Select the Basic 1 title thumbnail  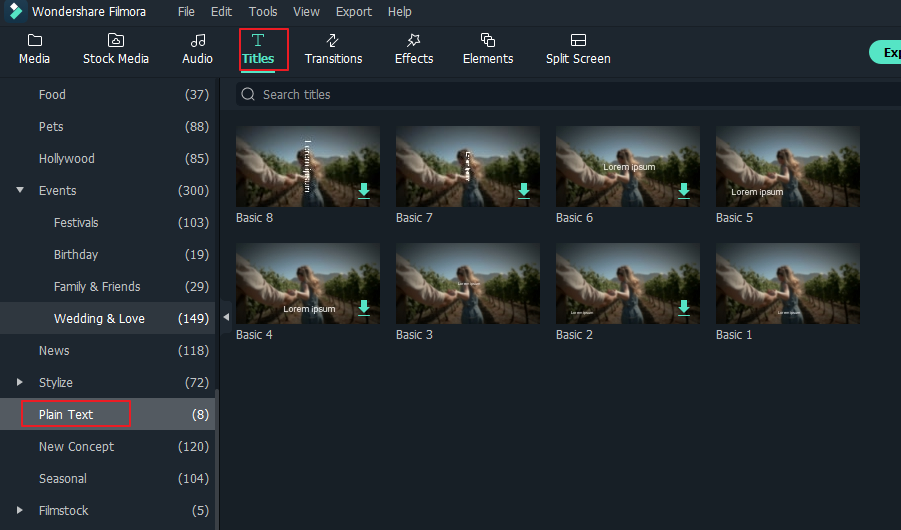point(787,283)
